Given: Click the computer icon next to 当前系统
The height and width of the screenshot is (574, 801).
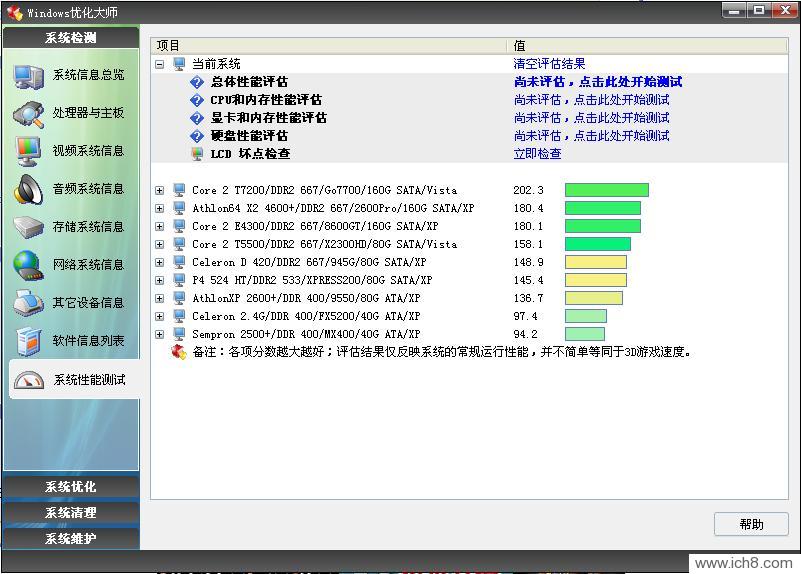Looking at the screenshot, I should pyautogui.click(x=179, y=64).
